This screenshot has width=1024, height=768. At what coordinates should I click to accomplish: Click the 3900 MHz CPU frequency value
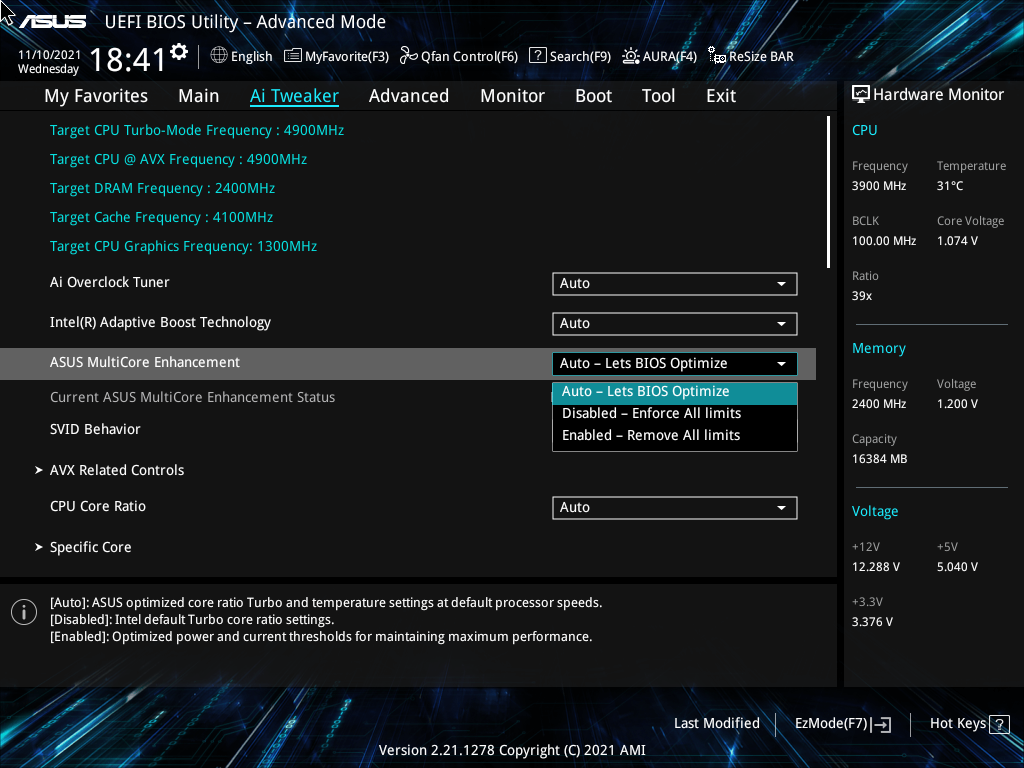click(x=879, y=186)
